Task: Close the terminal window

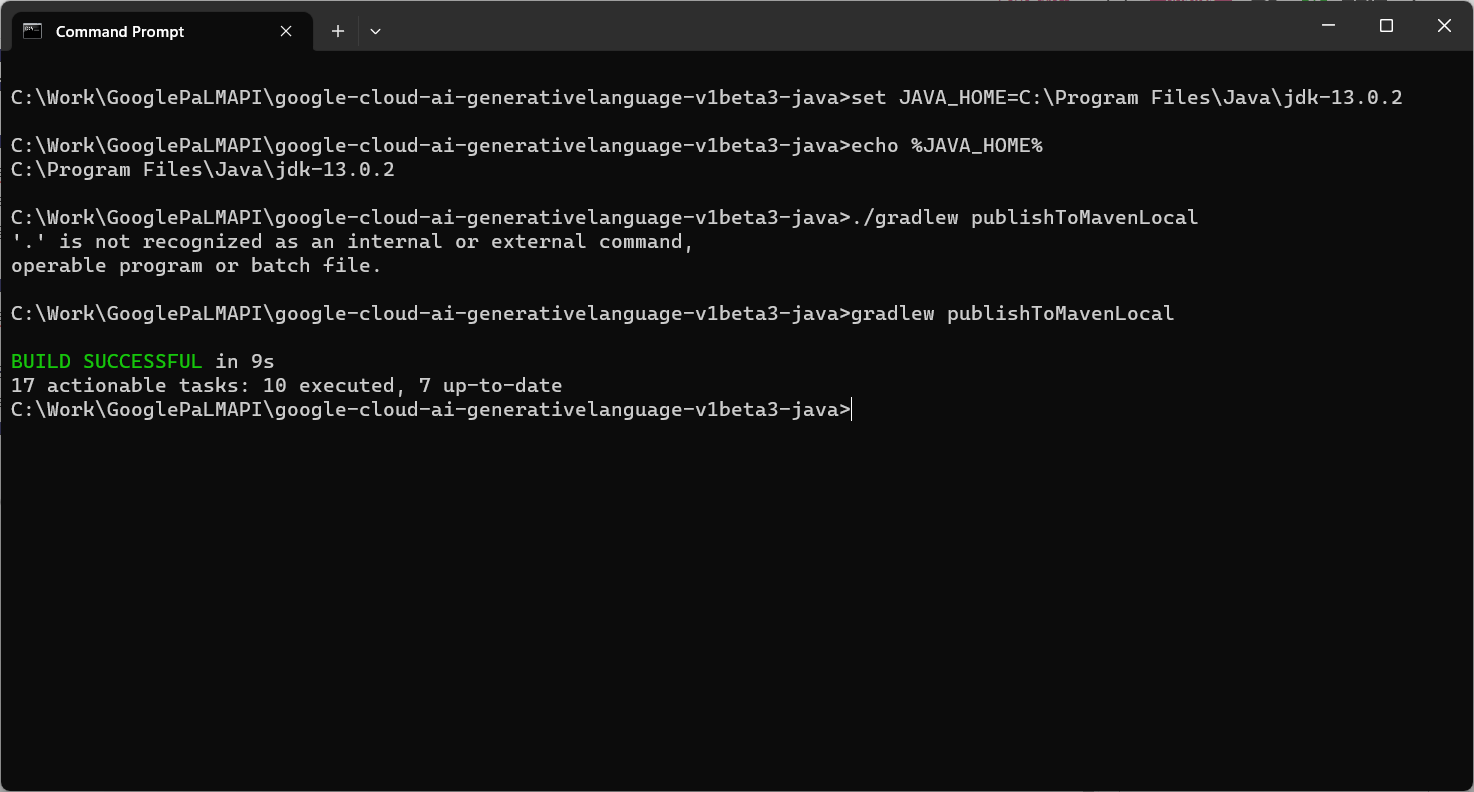Action: pos(1444,26)
